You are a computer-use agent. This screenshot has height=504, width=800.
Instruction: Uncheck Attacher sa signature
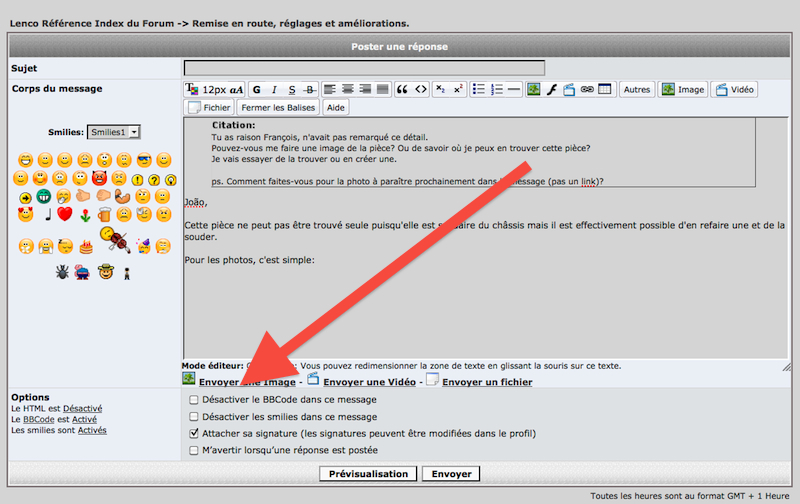coord(194,433)
